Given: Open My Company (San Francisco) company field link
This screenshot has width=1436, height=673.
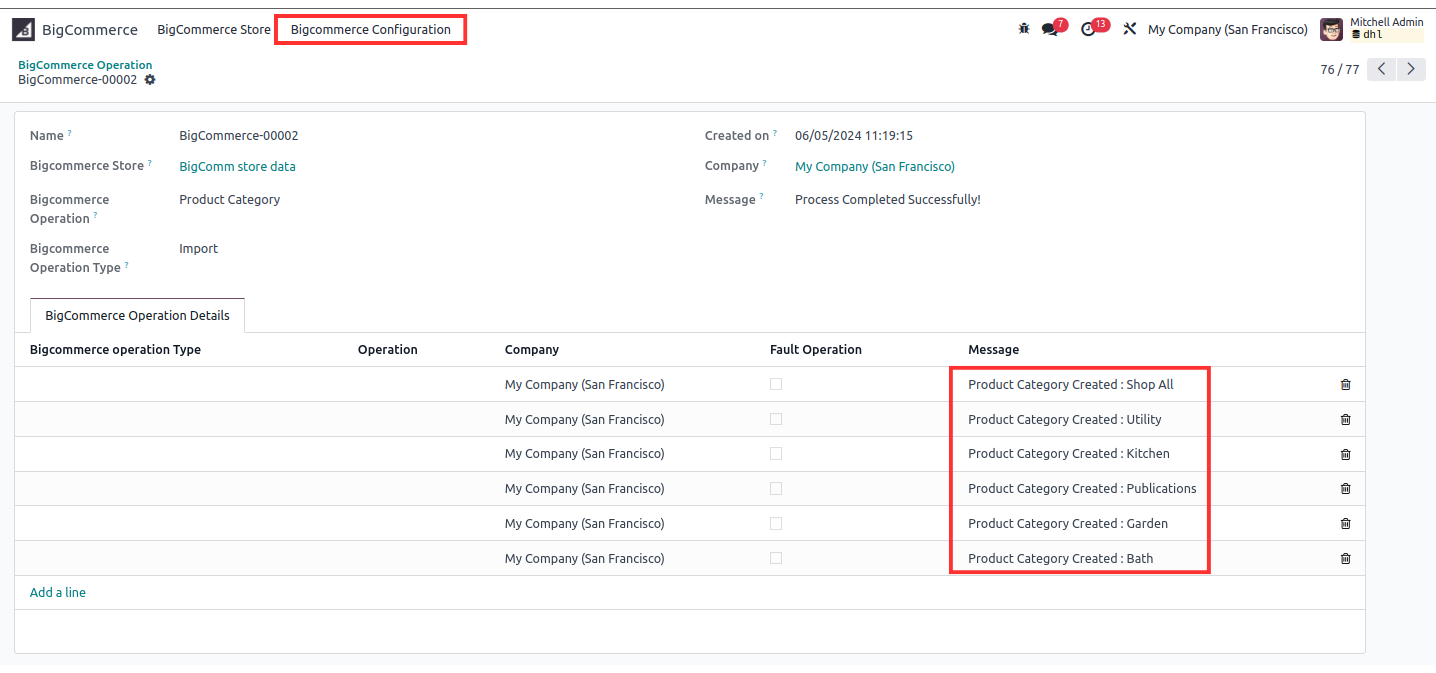Looking at the screenshot, I should (x=875, y=167).
